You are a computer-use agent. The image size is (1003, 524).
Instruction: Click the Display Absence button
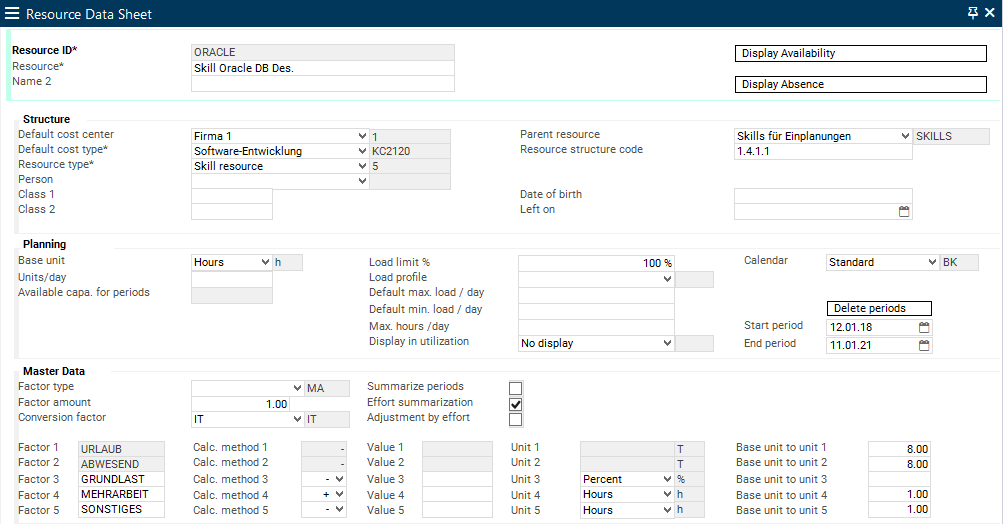[860, 85]
